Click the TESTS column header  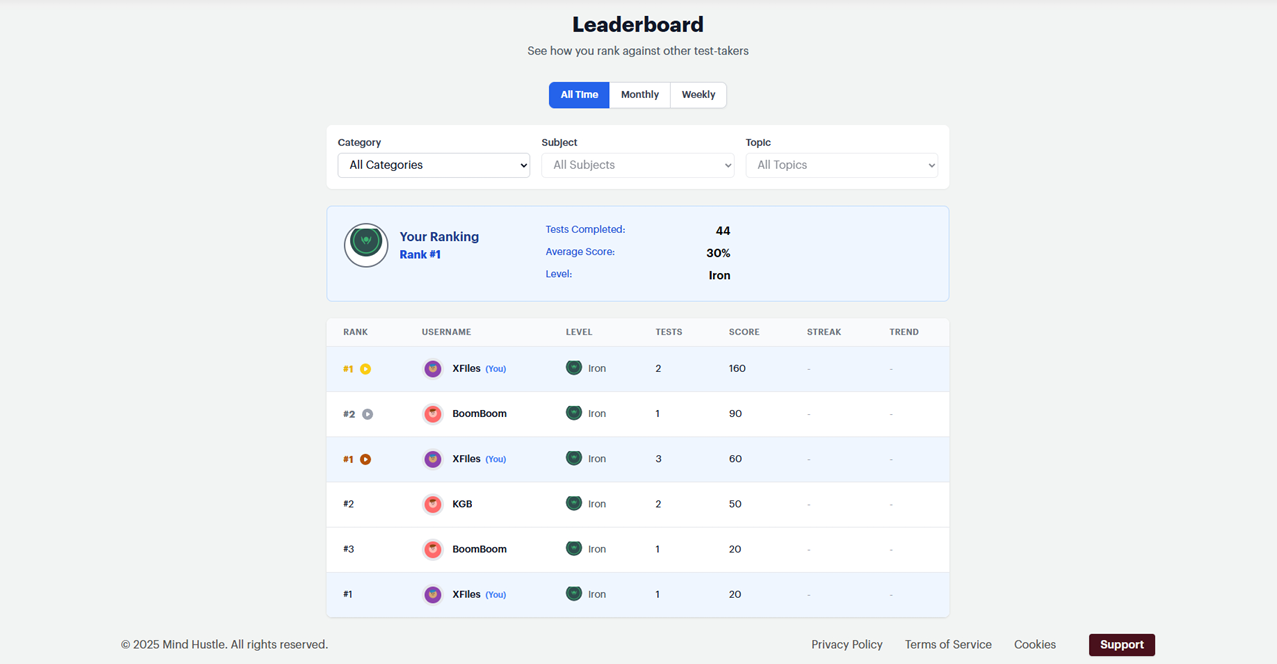coord(669,332)
